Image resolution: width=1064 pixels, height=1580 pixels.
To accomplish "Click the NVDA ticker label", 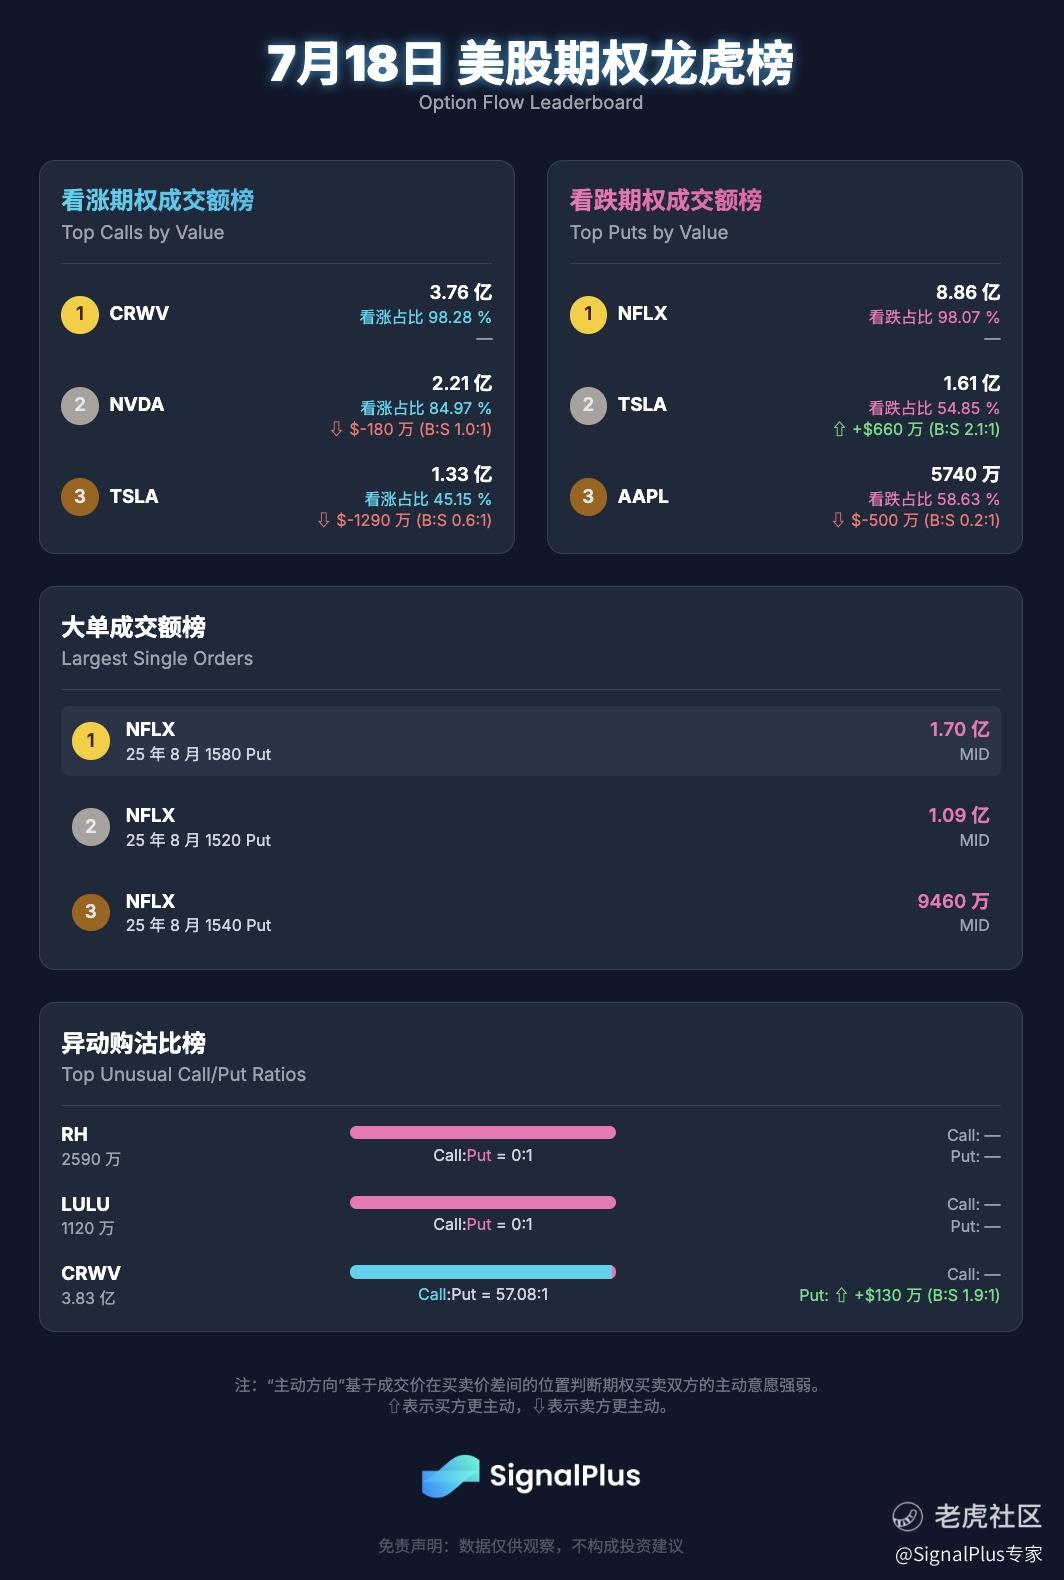I will pos(137,405).
